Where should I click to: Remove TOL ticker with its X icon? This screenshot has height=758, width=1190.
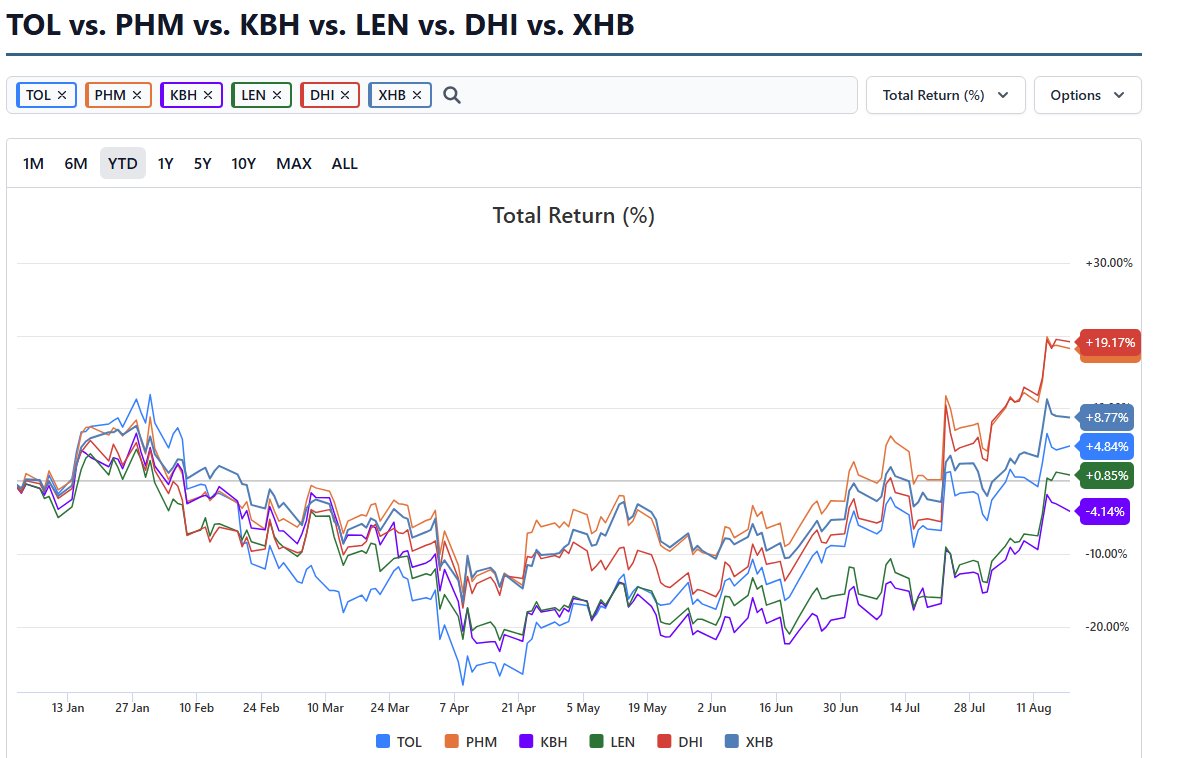[62, 95]
